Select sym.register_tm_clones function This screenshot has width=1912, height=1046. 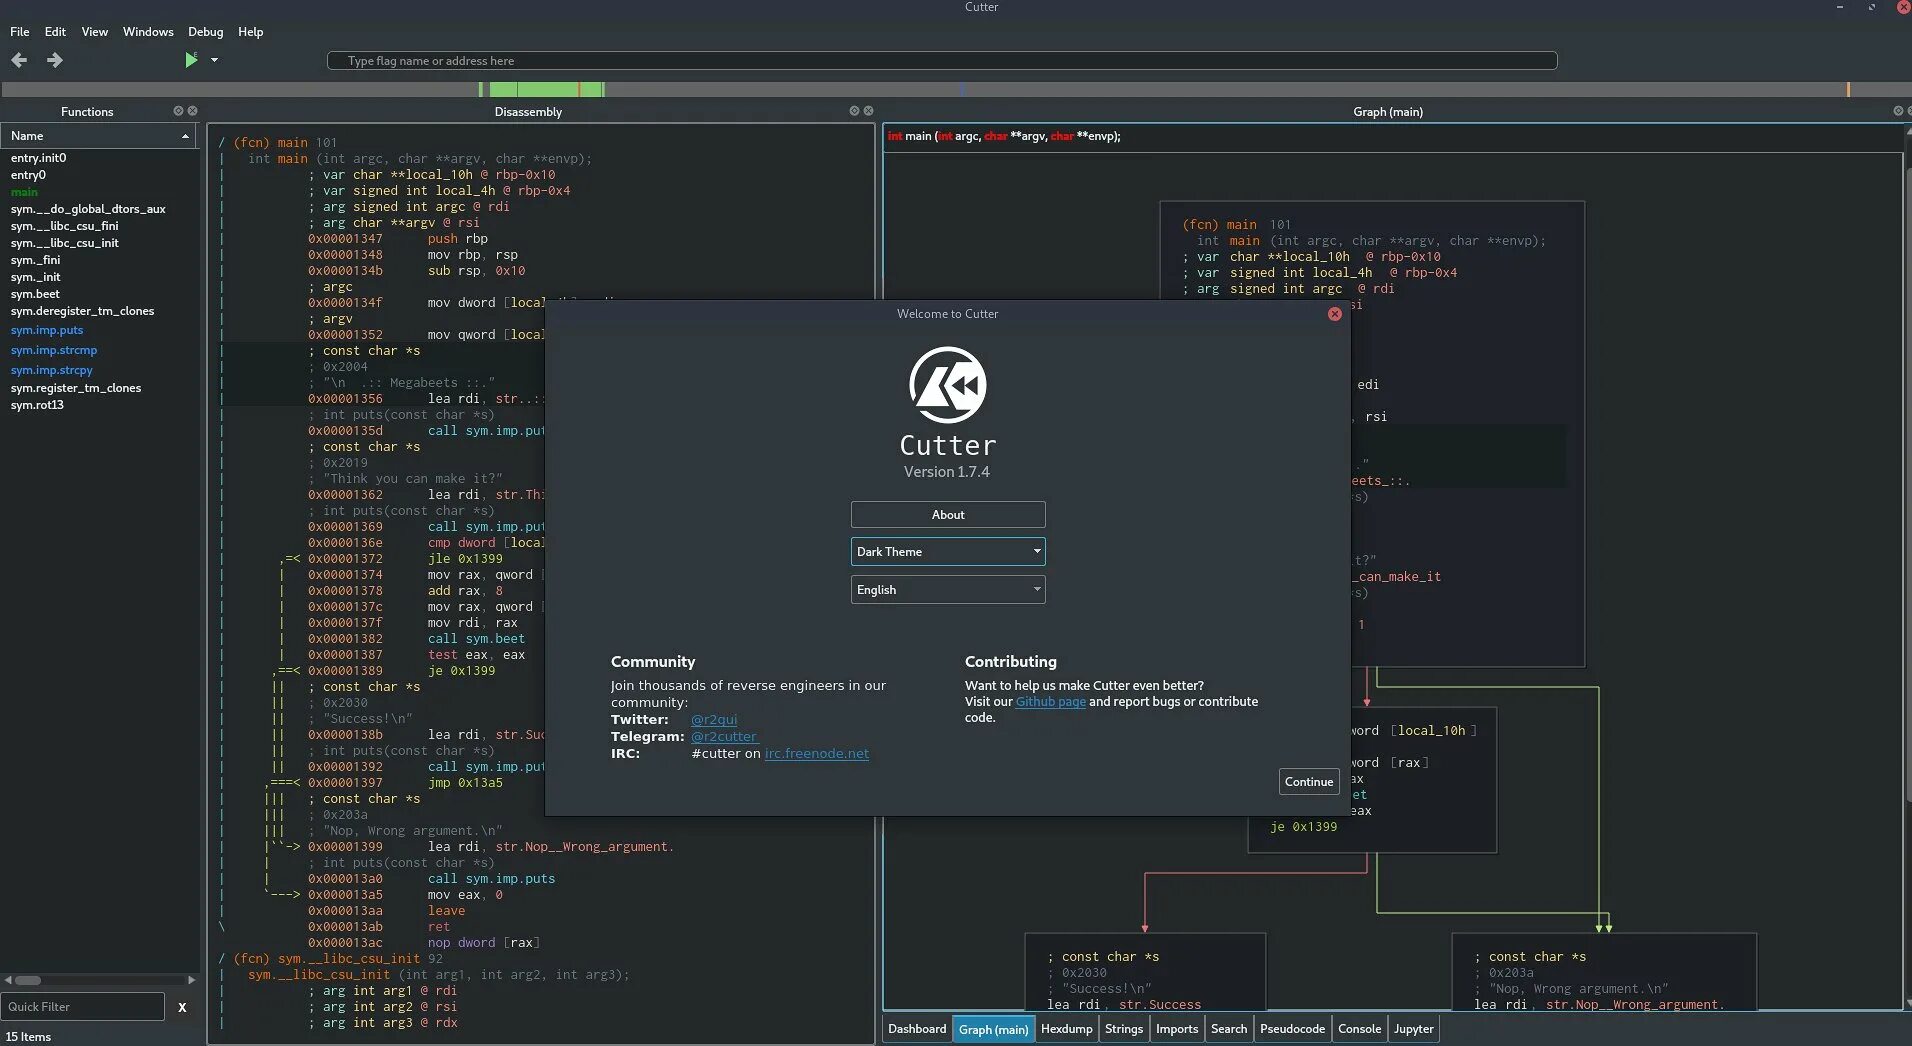click(x=76, y=388)
